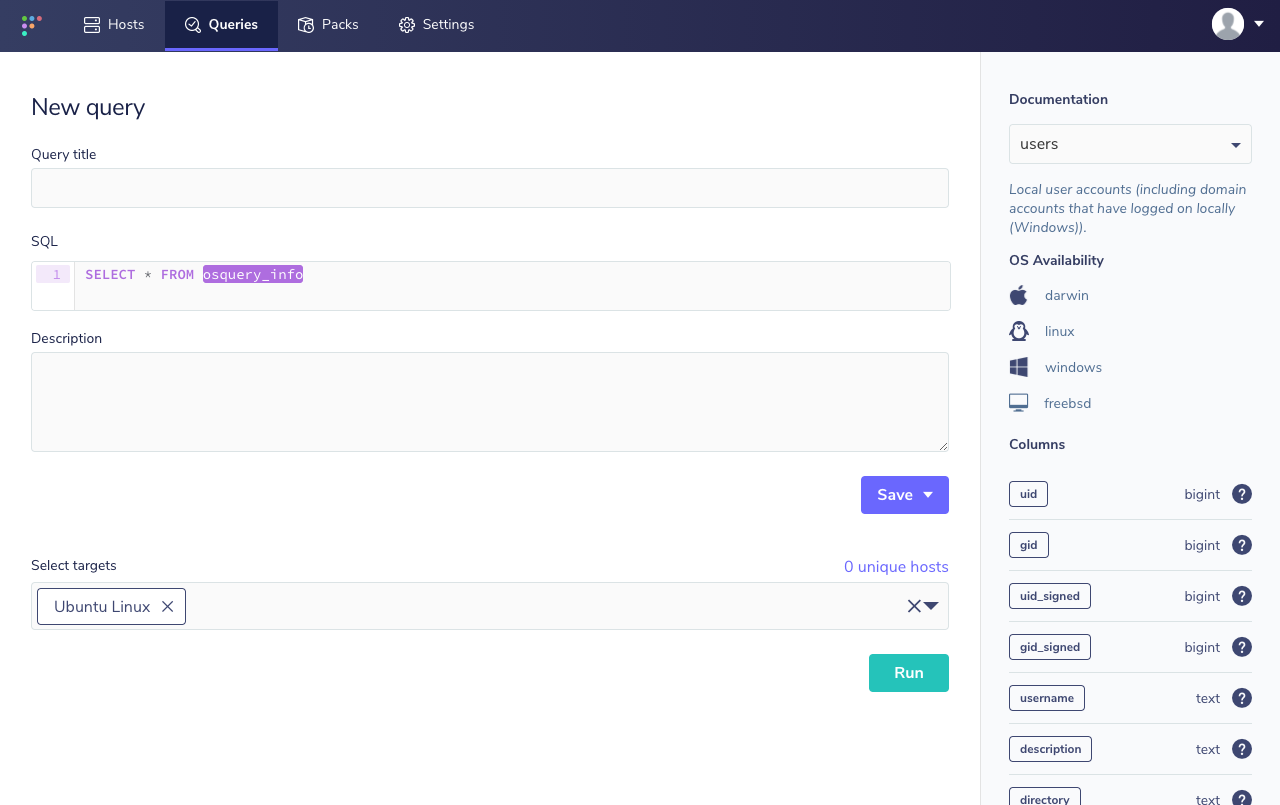Click the Fleet logo

pyautogui.click(x=30, y=24)
